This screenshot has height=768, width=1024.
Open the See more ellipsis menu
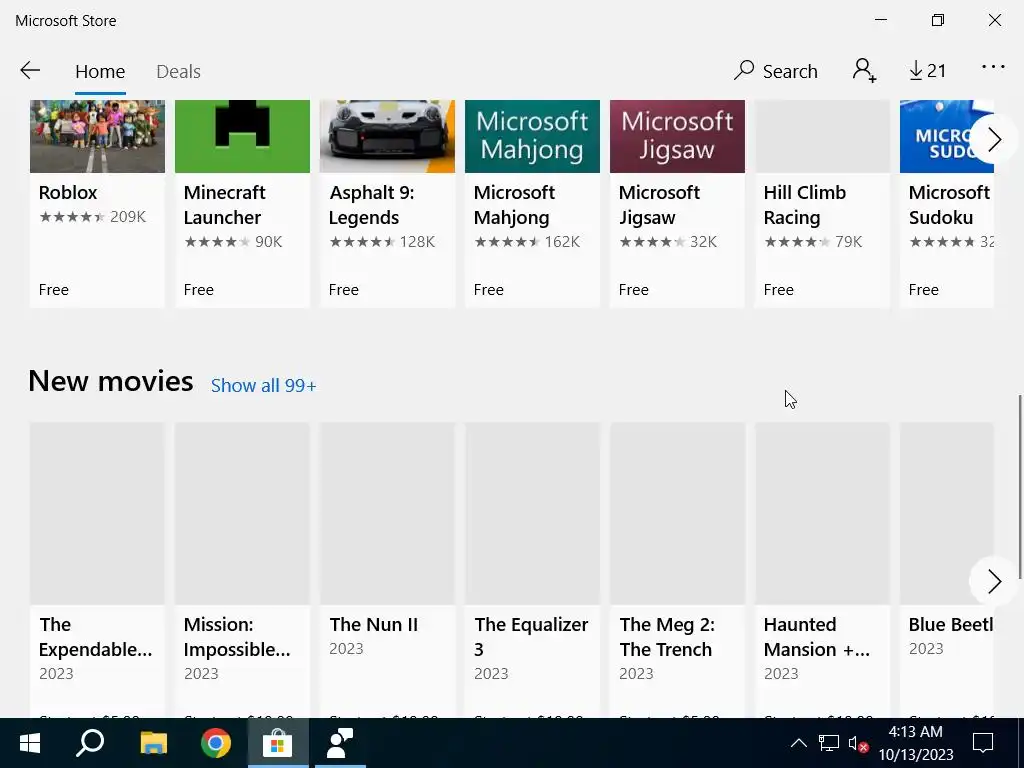tap(993, 67)
